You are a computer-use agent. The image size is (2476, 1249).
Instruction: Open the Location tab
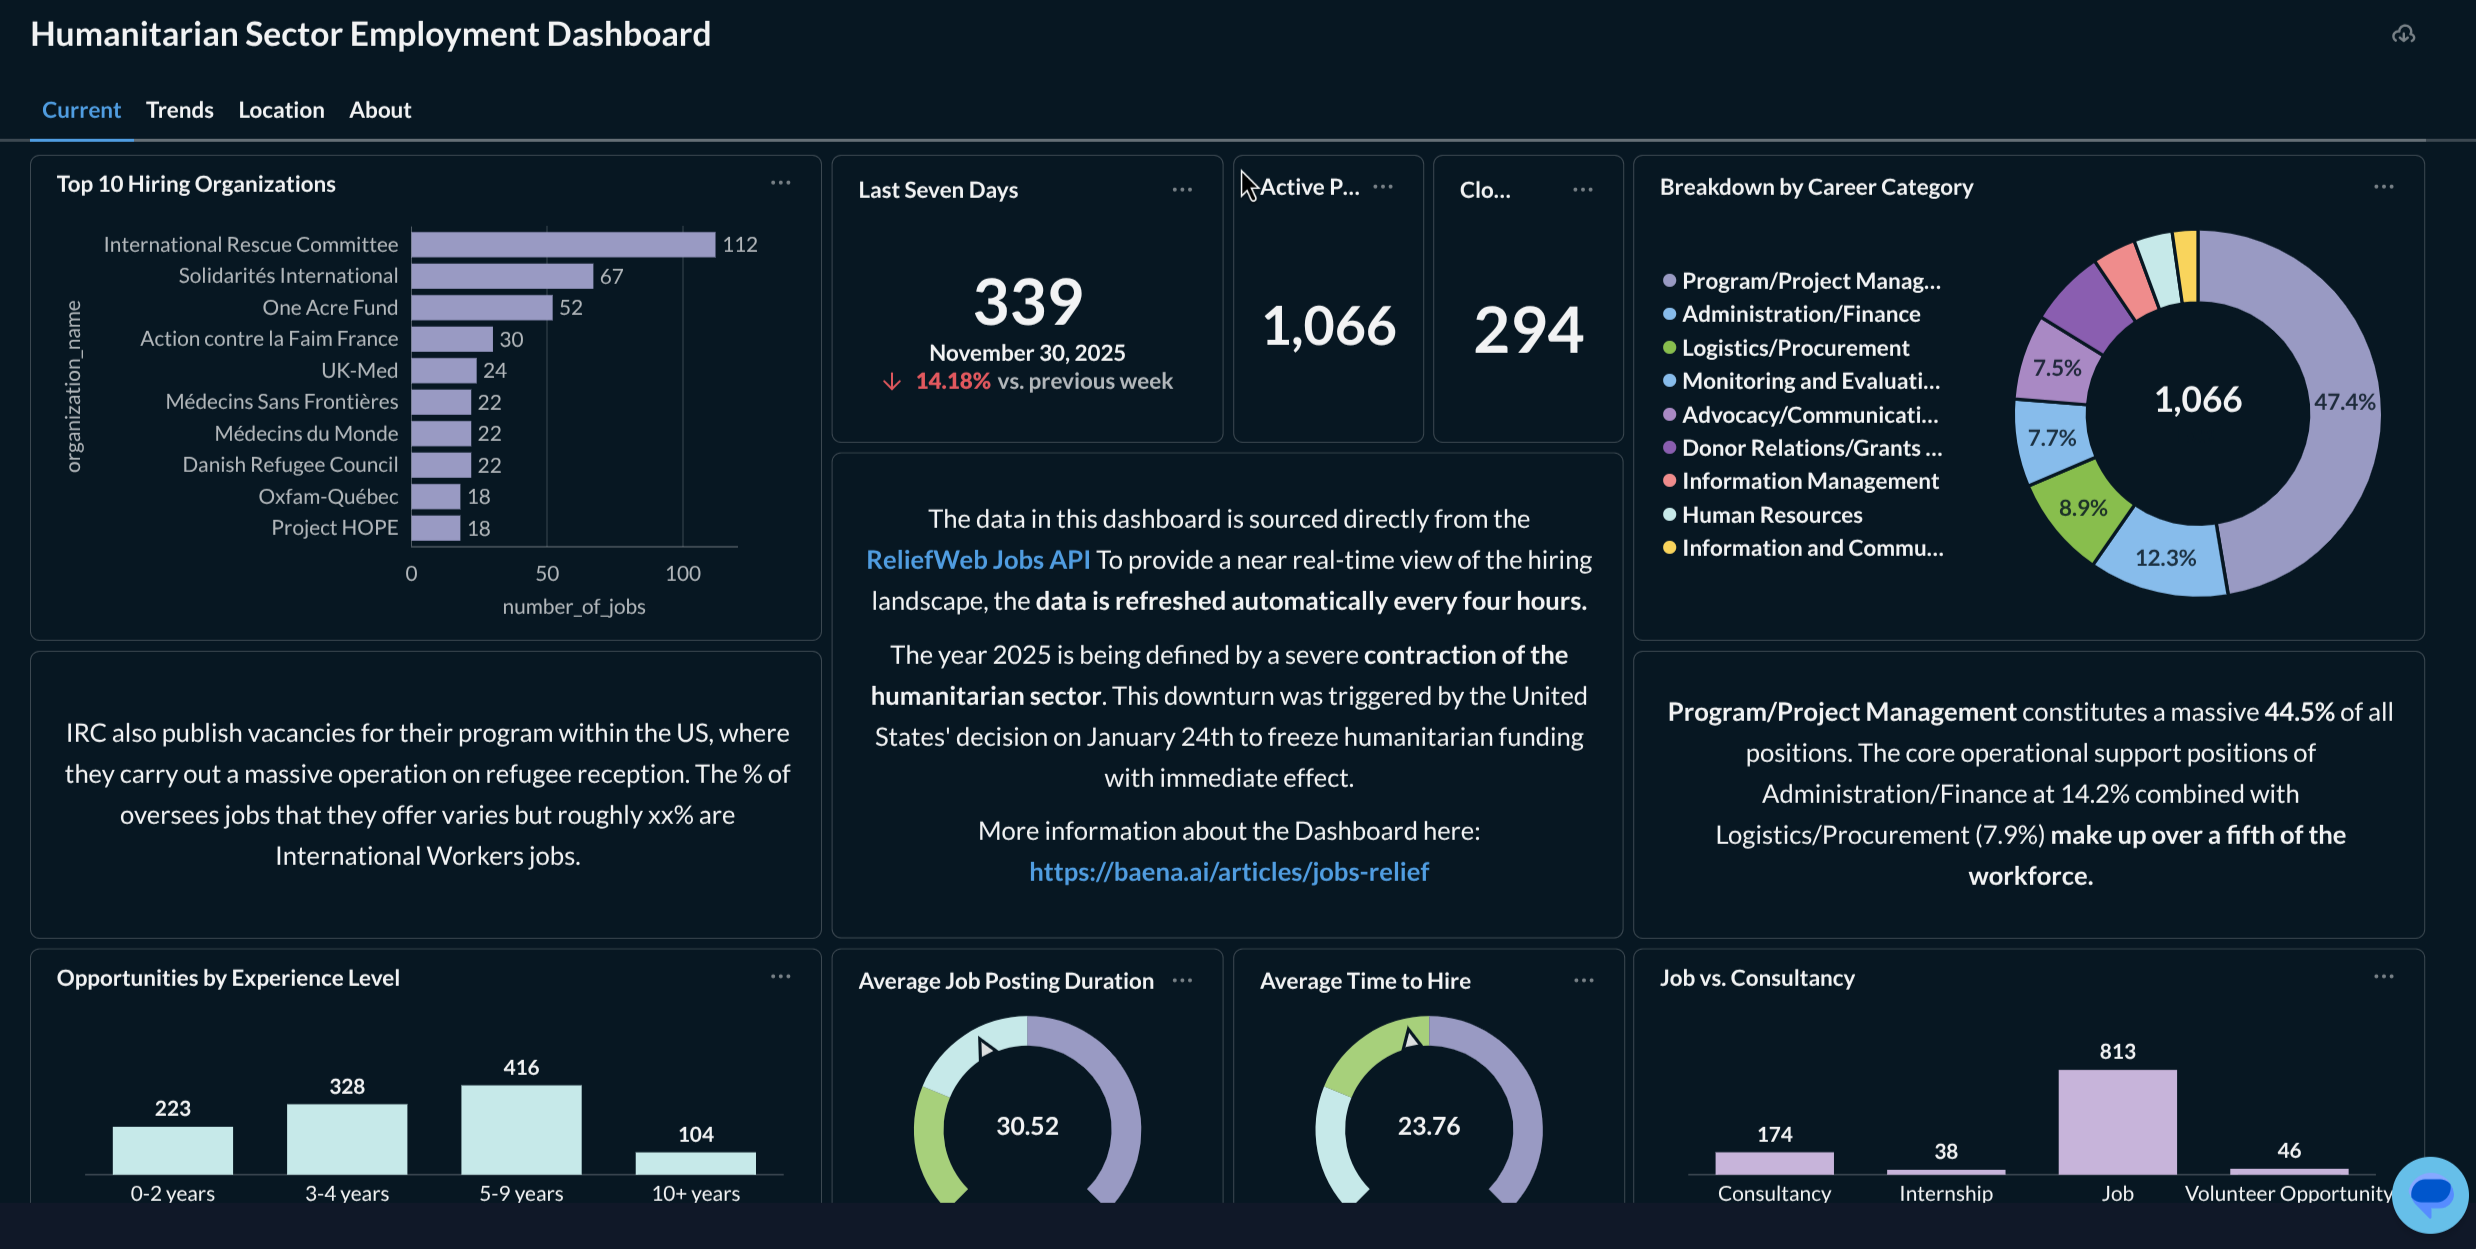(281, 110)
